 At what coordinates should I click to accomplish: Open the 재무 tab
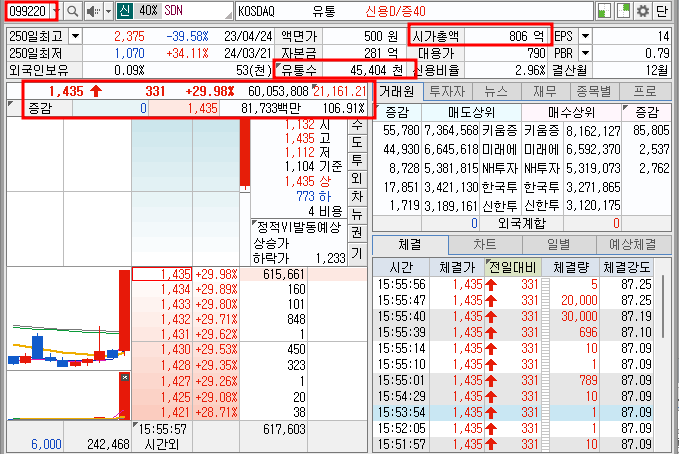click(545, 91)
